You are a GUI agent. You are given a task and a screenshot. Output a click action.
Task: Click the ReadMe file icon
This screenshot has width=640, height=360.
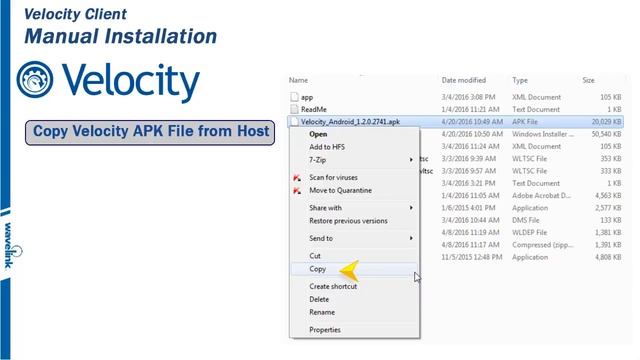pyautogui.click(x=294, y=109)
